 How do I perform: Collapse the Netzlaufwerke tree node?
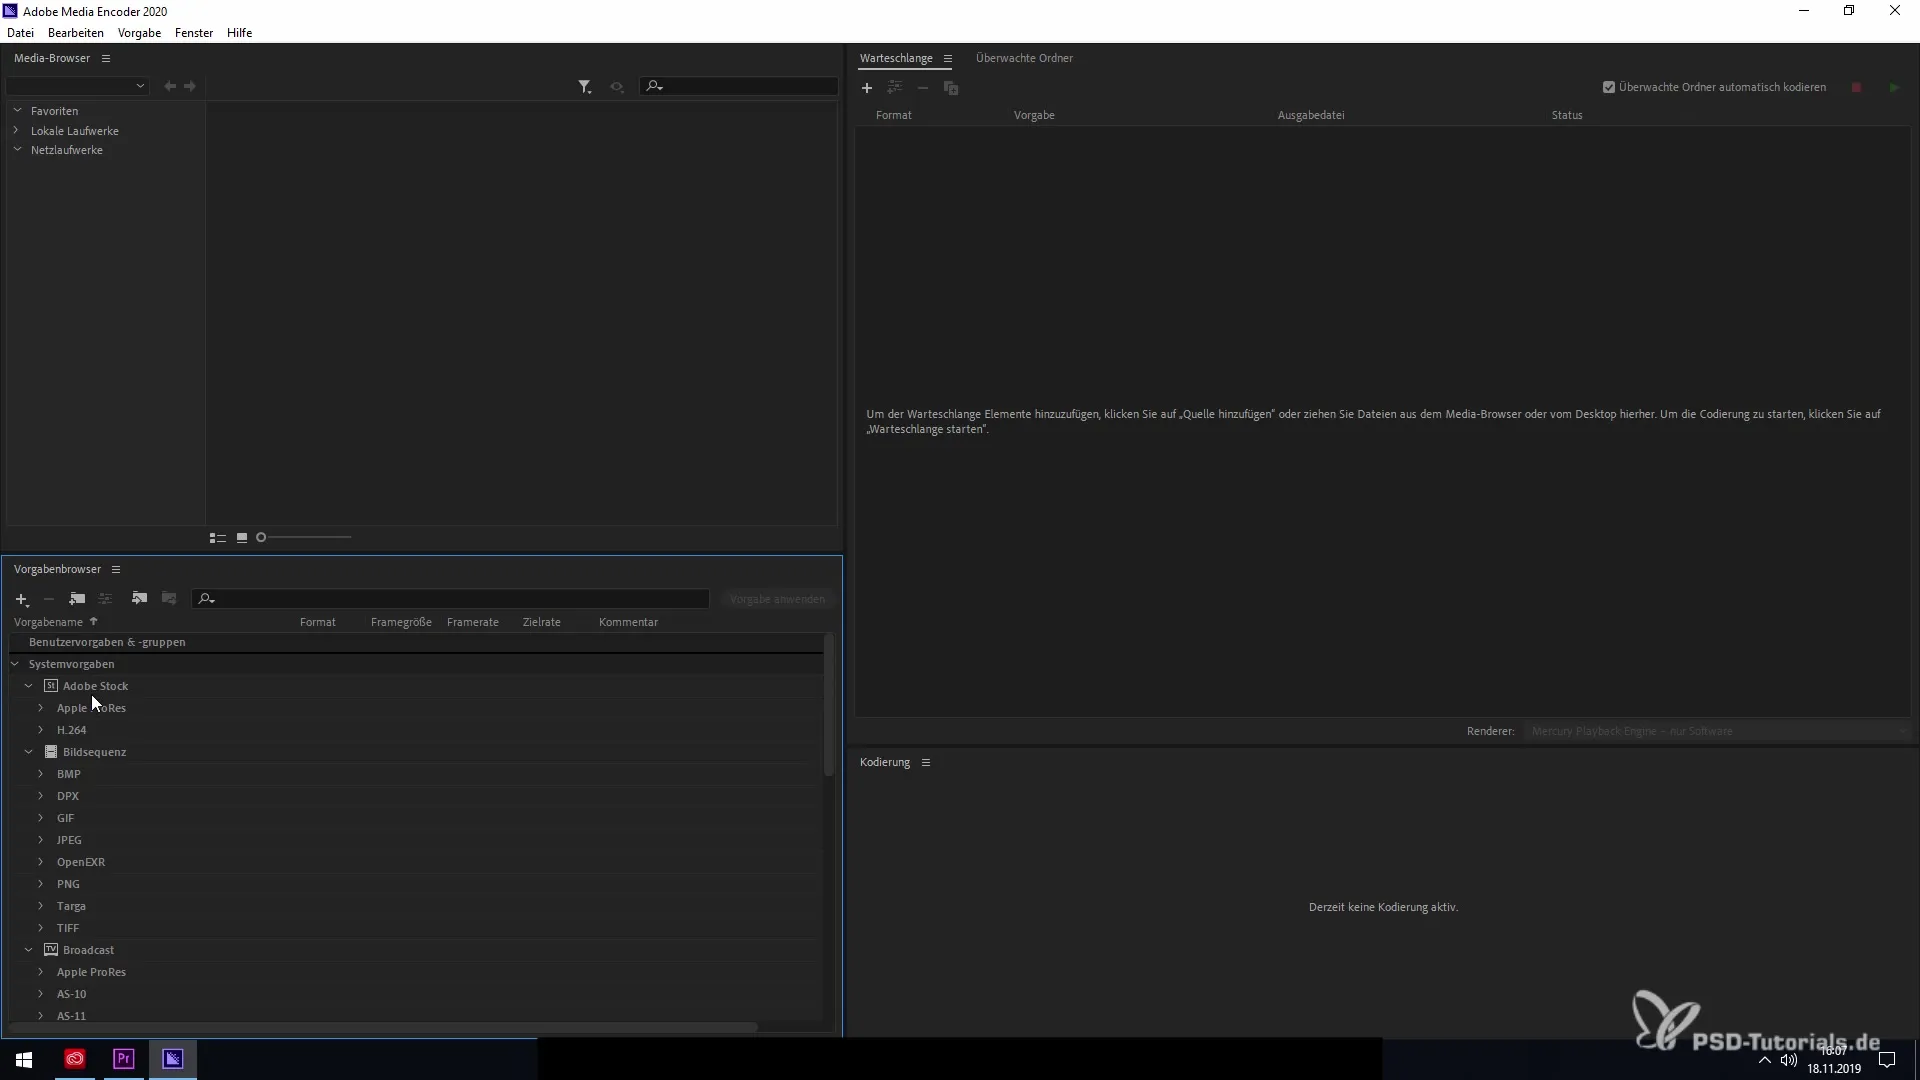[17, 150]
